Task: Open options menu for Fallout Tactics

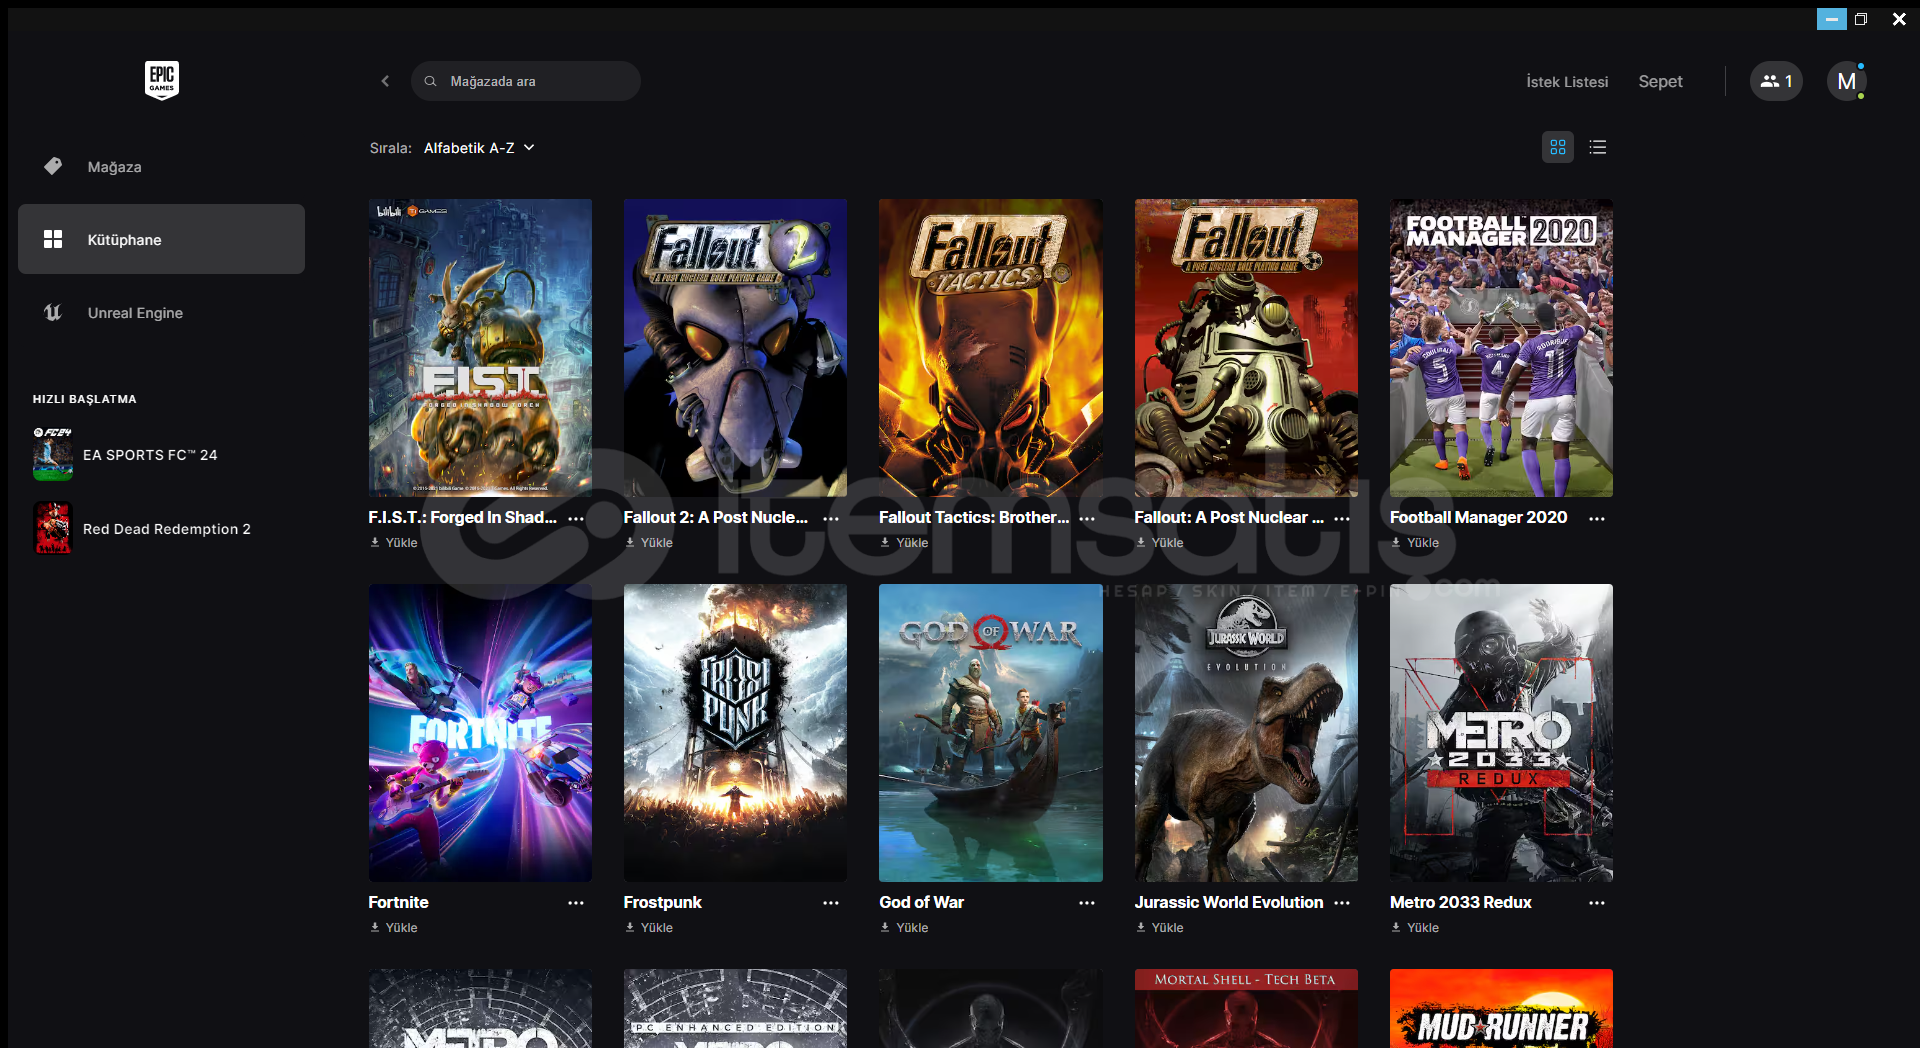Action: click(x=1087, y=518)
